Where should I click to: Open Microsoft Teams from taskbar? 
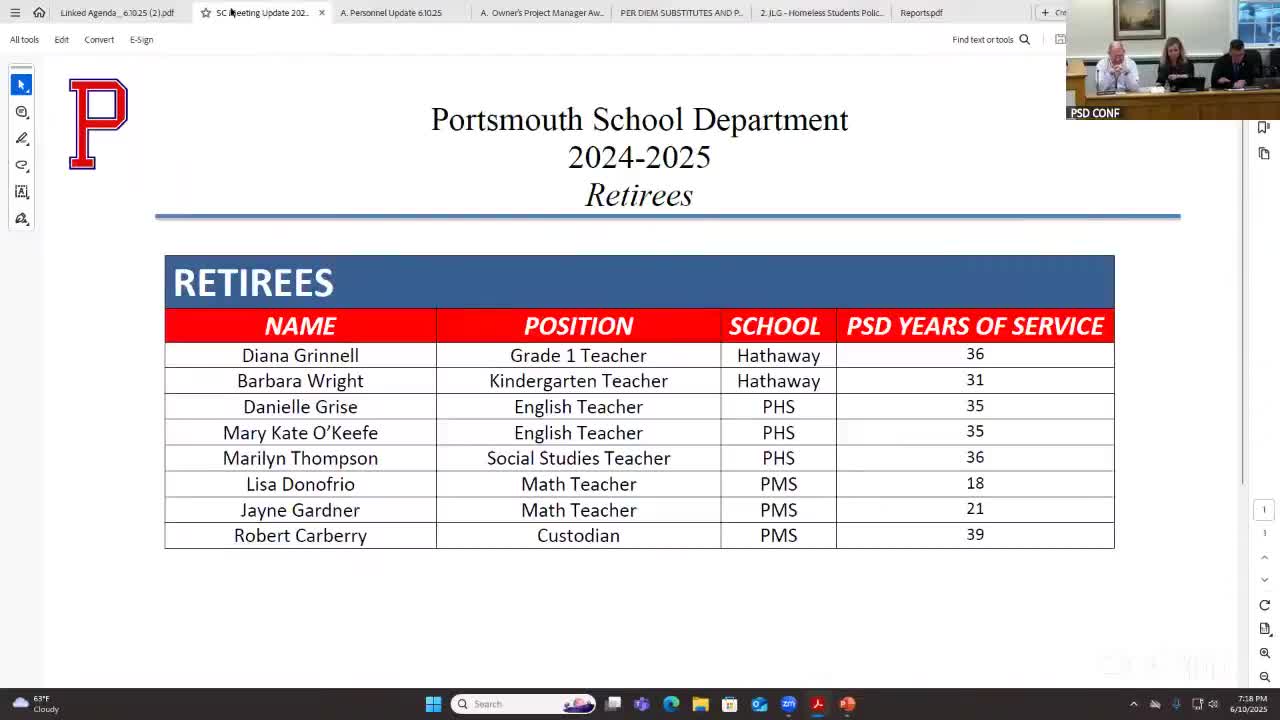click(642, 704)
